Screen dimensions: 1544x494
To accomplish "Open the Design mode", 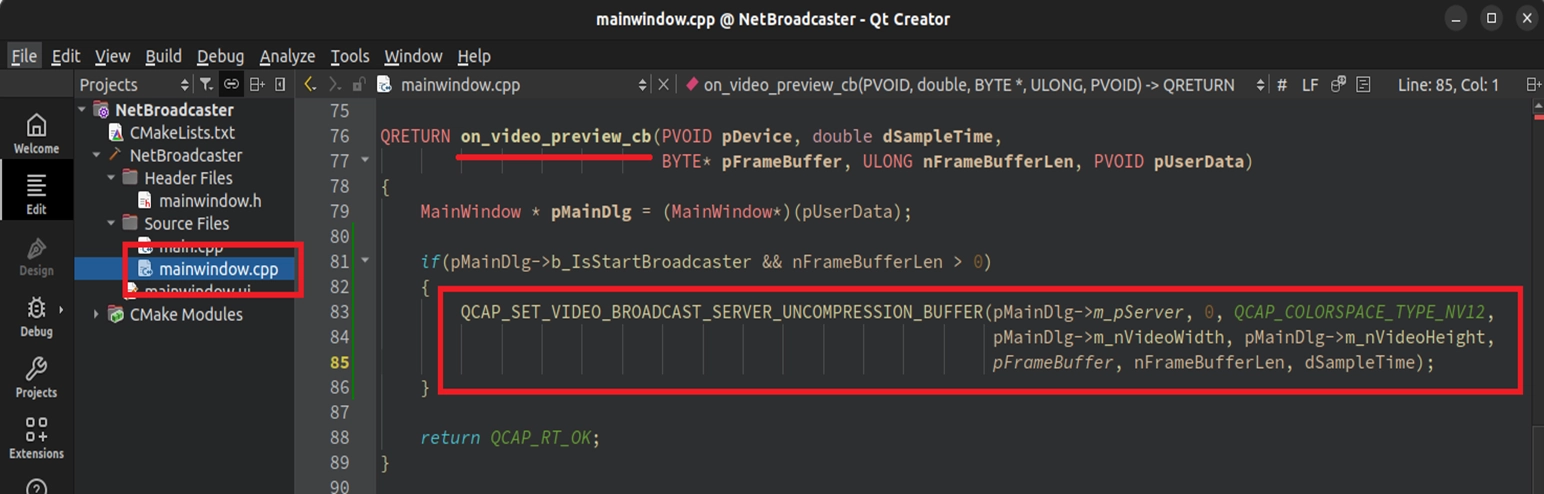I will (x=36, y=256).
